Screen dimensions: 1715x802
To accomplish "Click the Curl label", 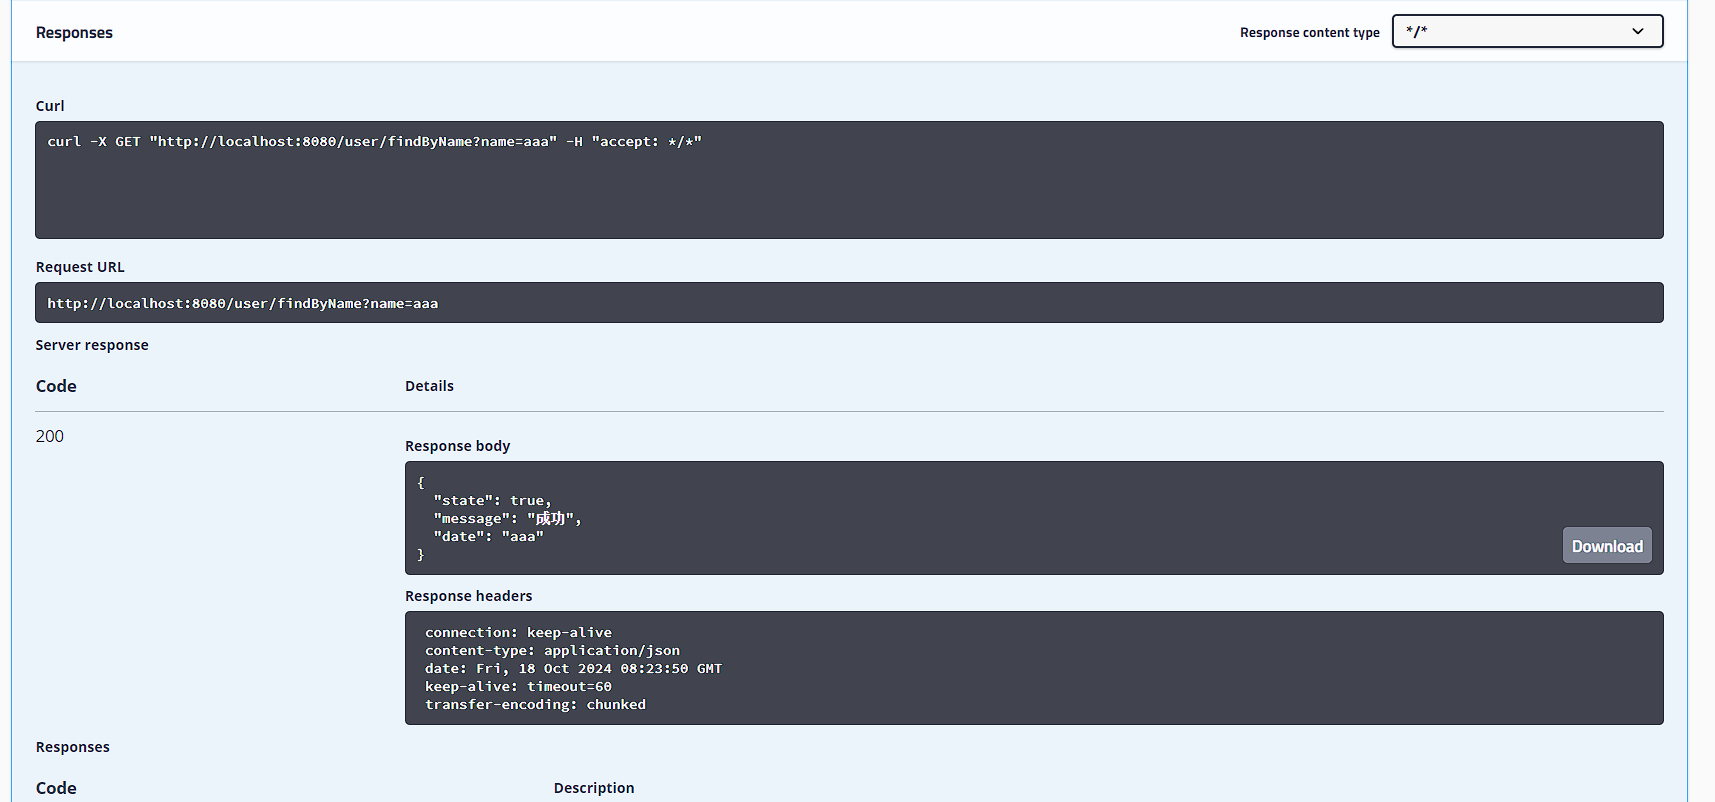I will point(50,106).
